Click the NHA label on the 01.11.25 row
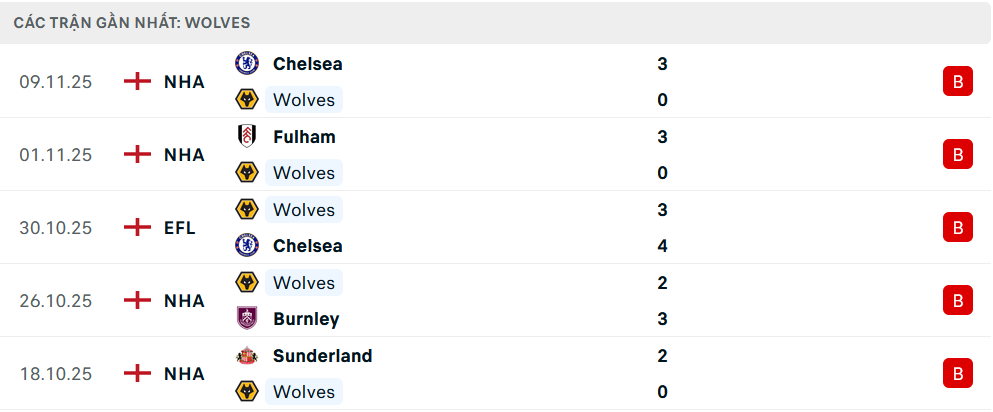 [184, 154]
